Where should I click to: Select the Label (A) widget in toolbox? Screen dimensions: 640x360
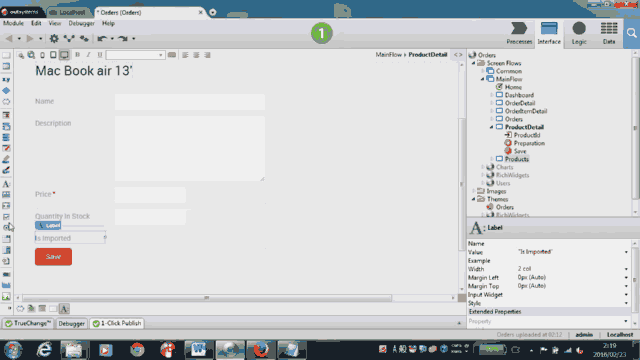tap(6, 184)
